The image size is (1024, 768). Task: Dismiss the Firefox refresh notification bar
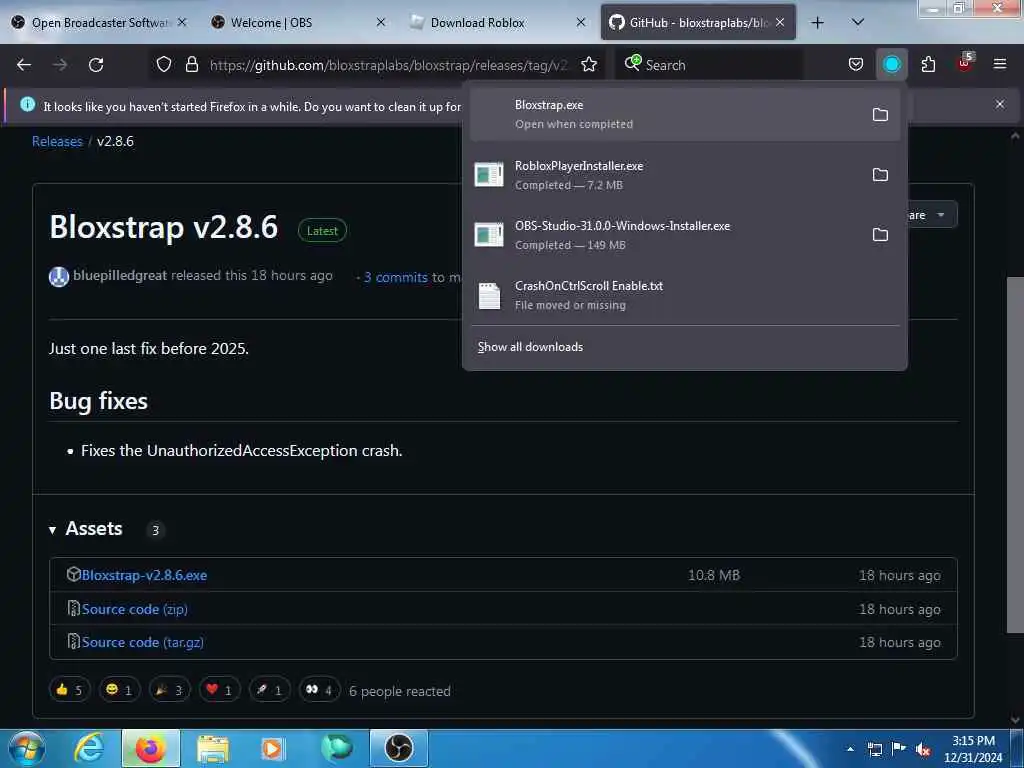1000,104
